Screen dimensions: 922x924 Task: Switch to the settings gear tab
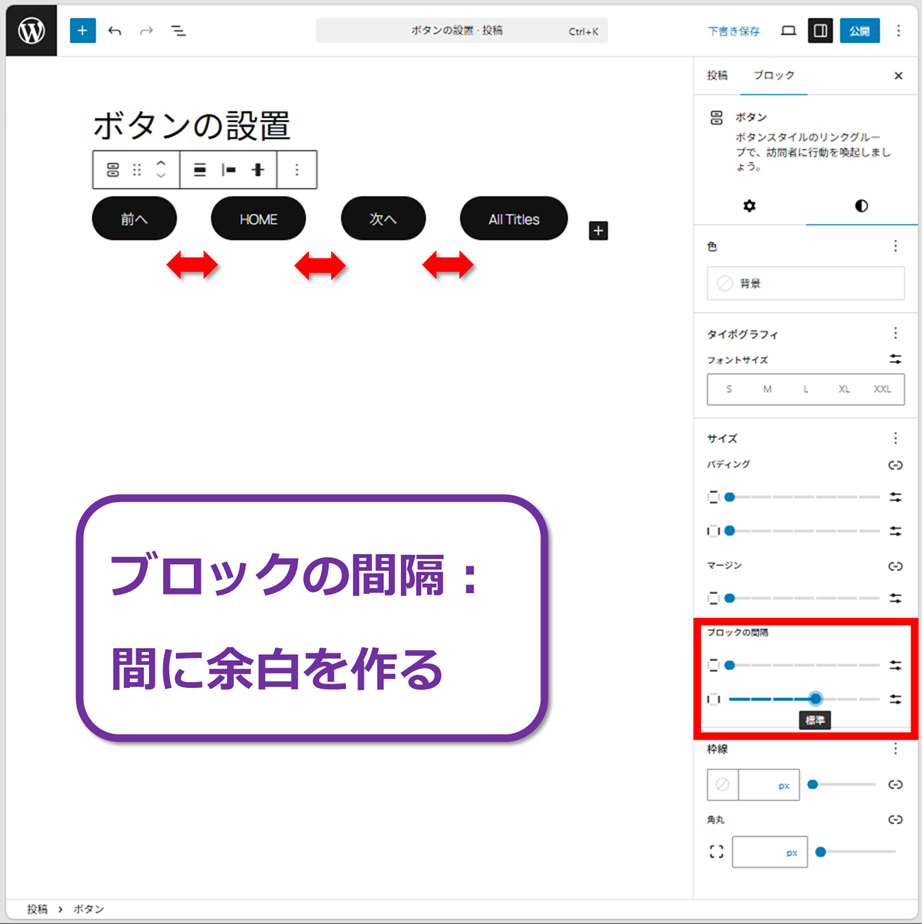749,206
